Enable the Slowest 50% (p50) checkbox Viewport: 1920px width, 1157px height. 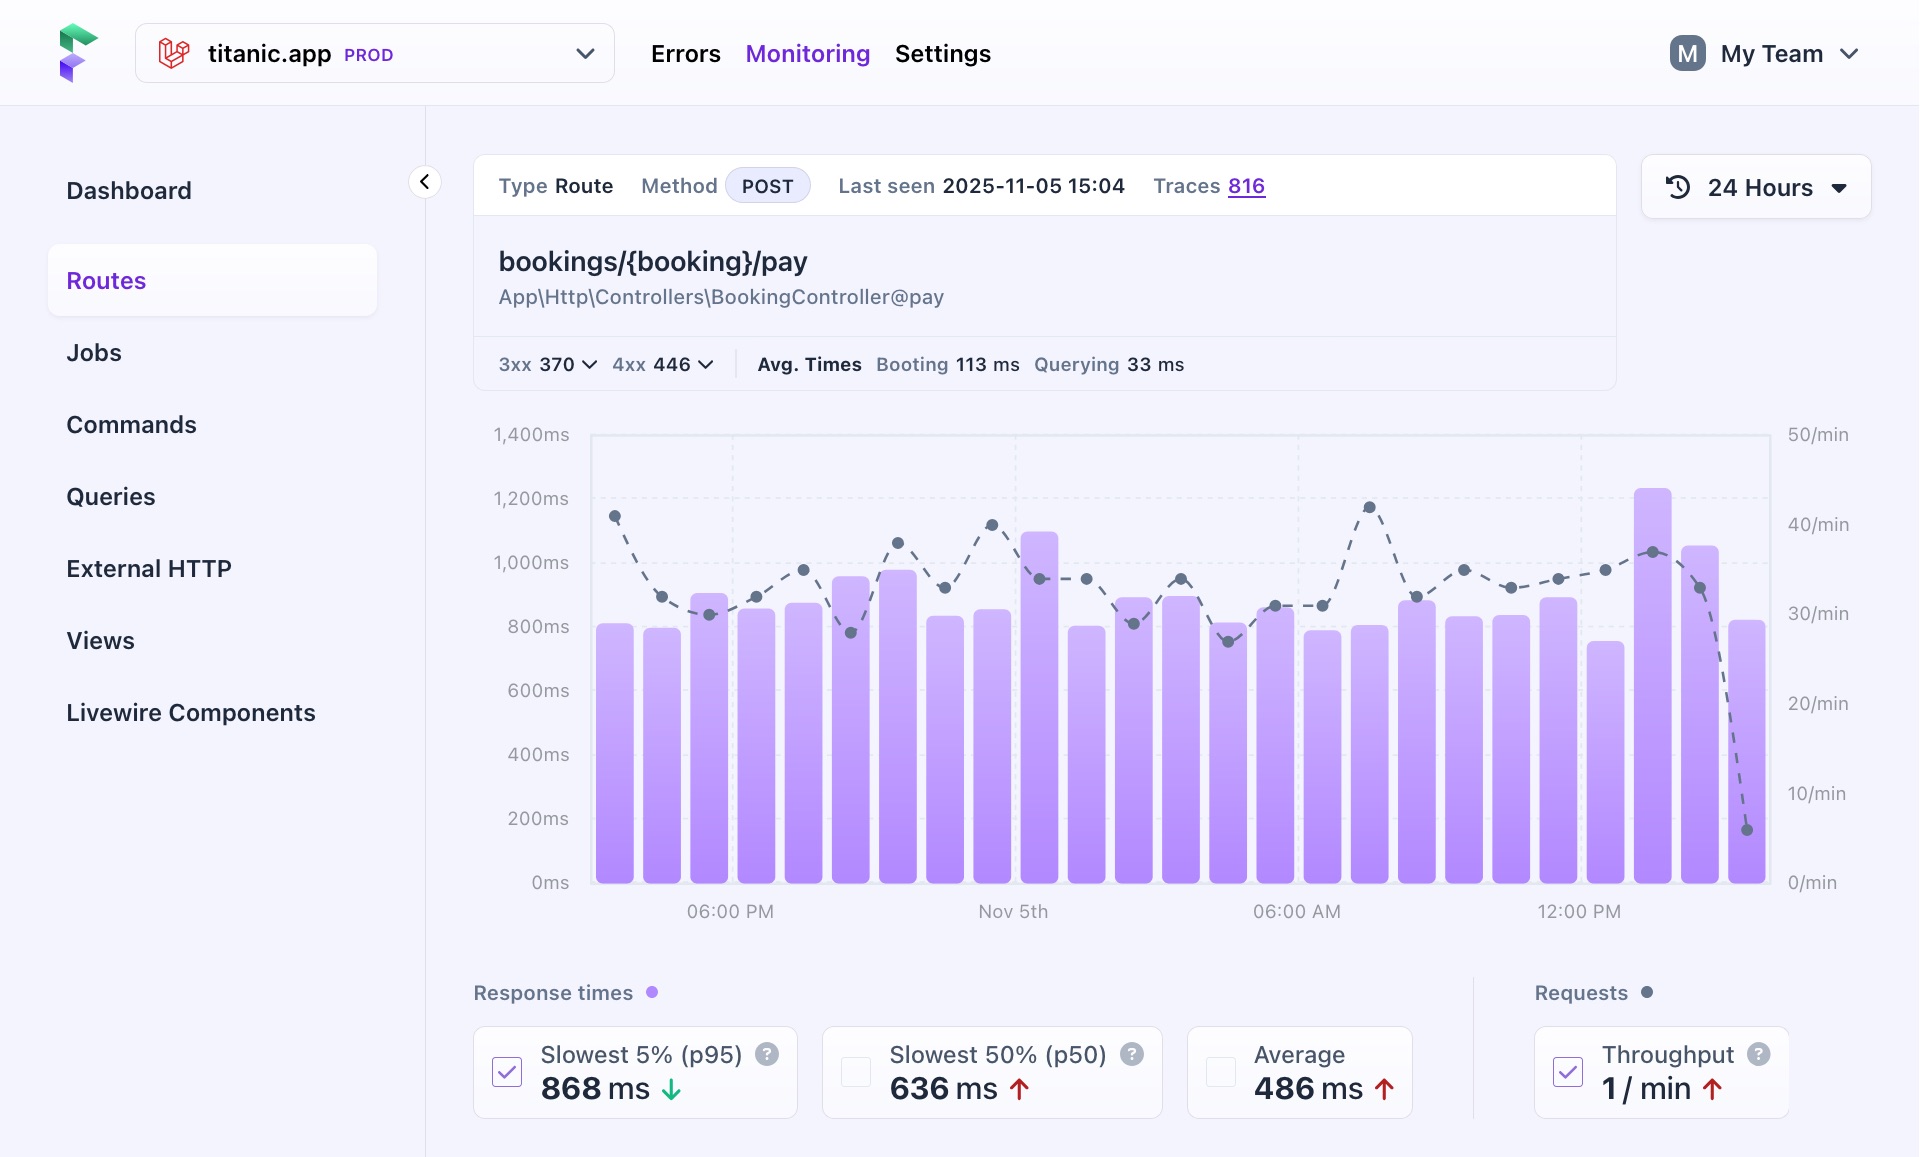tap(856, 1072)
